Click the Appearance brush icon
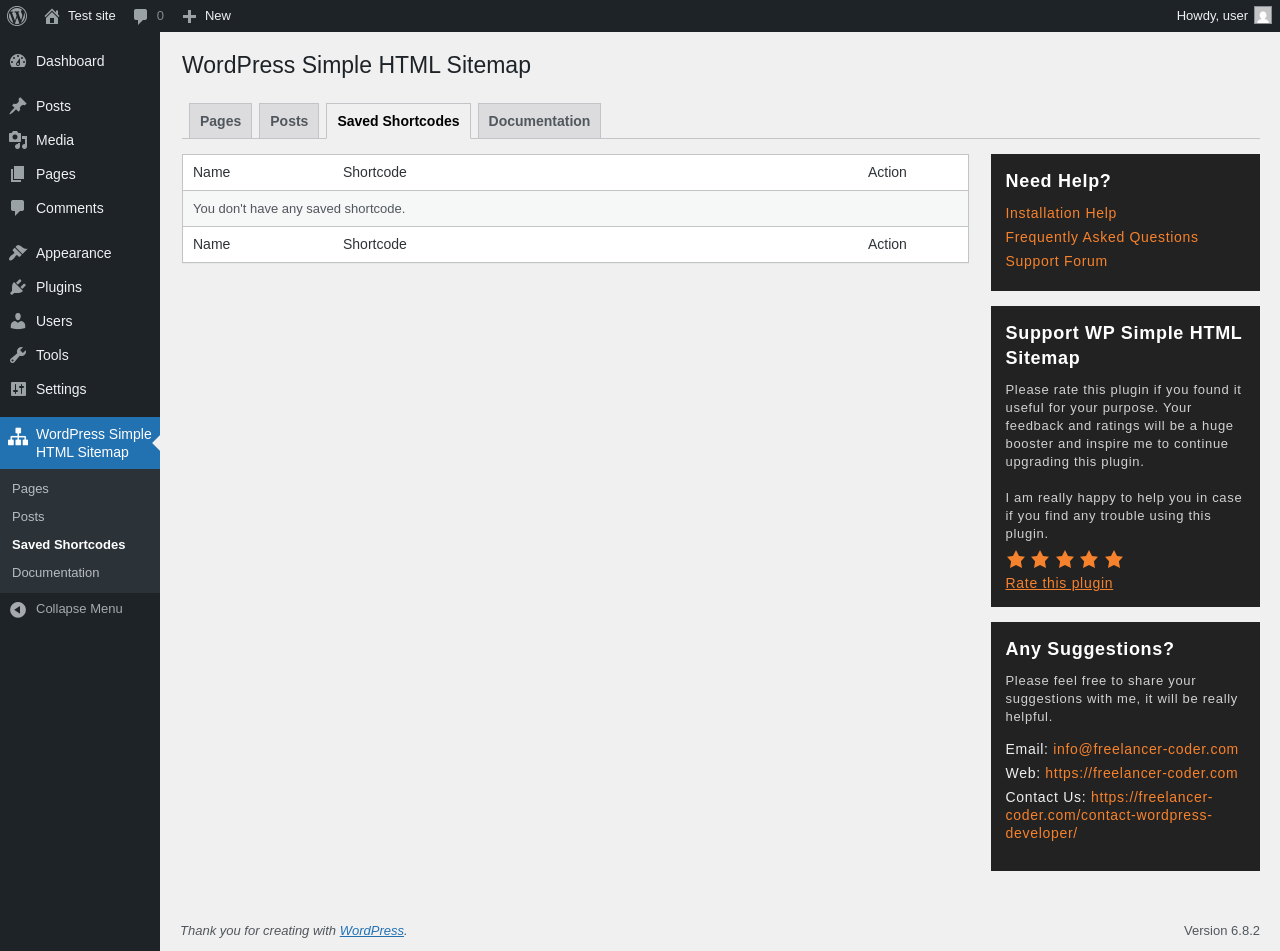This screenshot has width=1280, height=951. [18, 253]
